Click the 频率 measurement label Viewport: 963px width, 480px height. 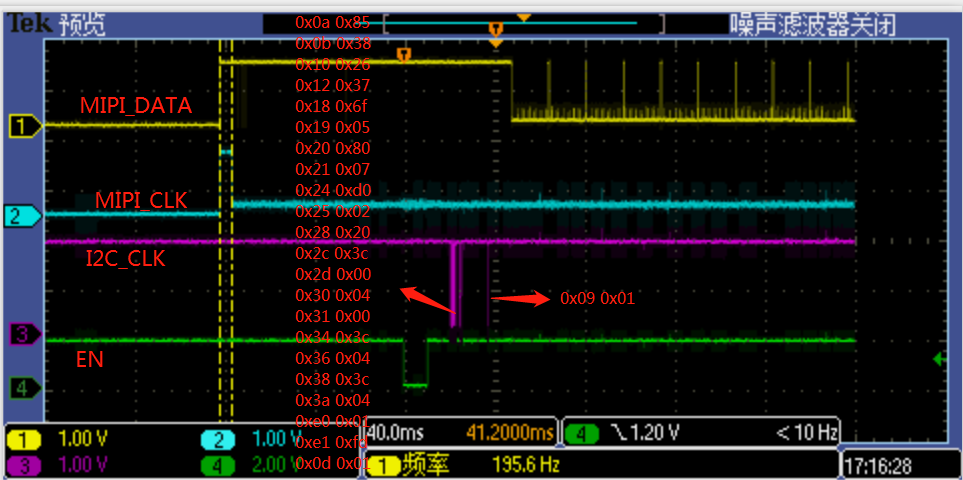425,465
